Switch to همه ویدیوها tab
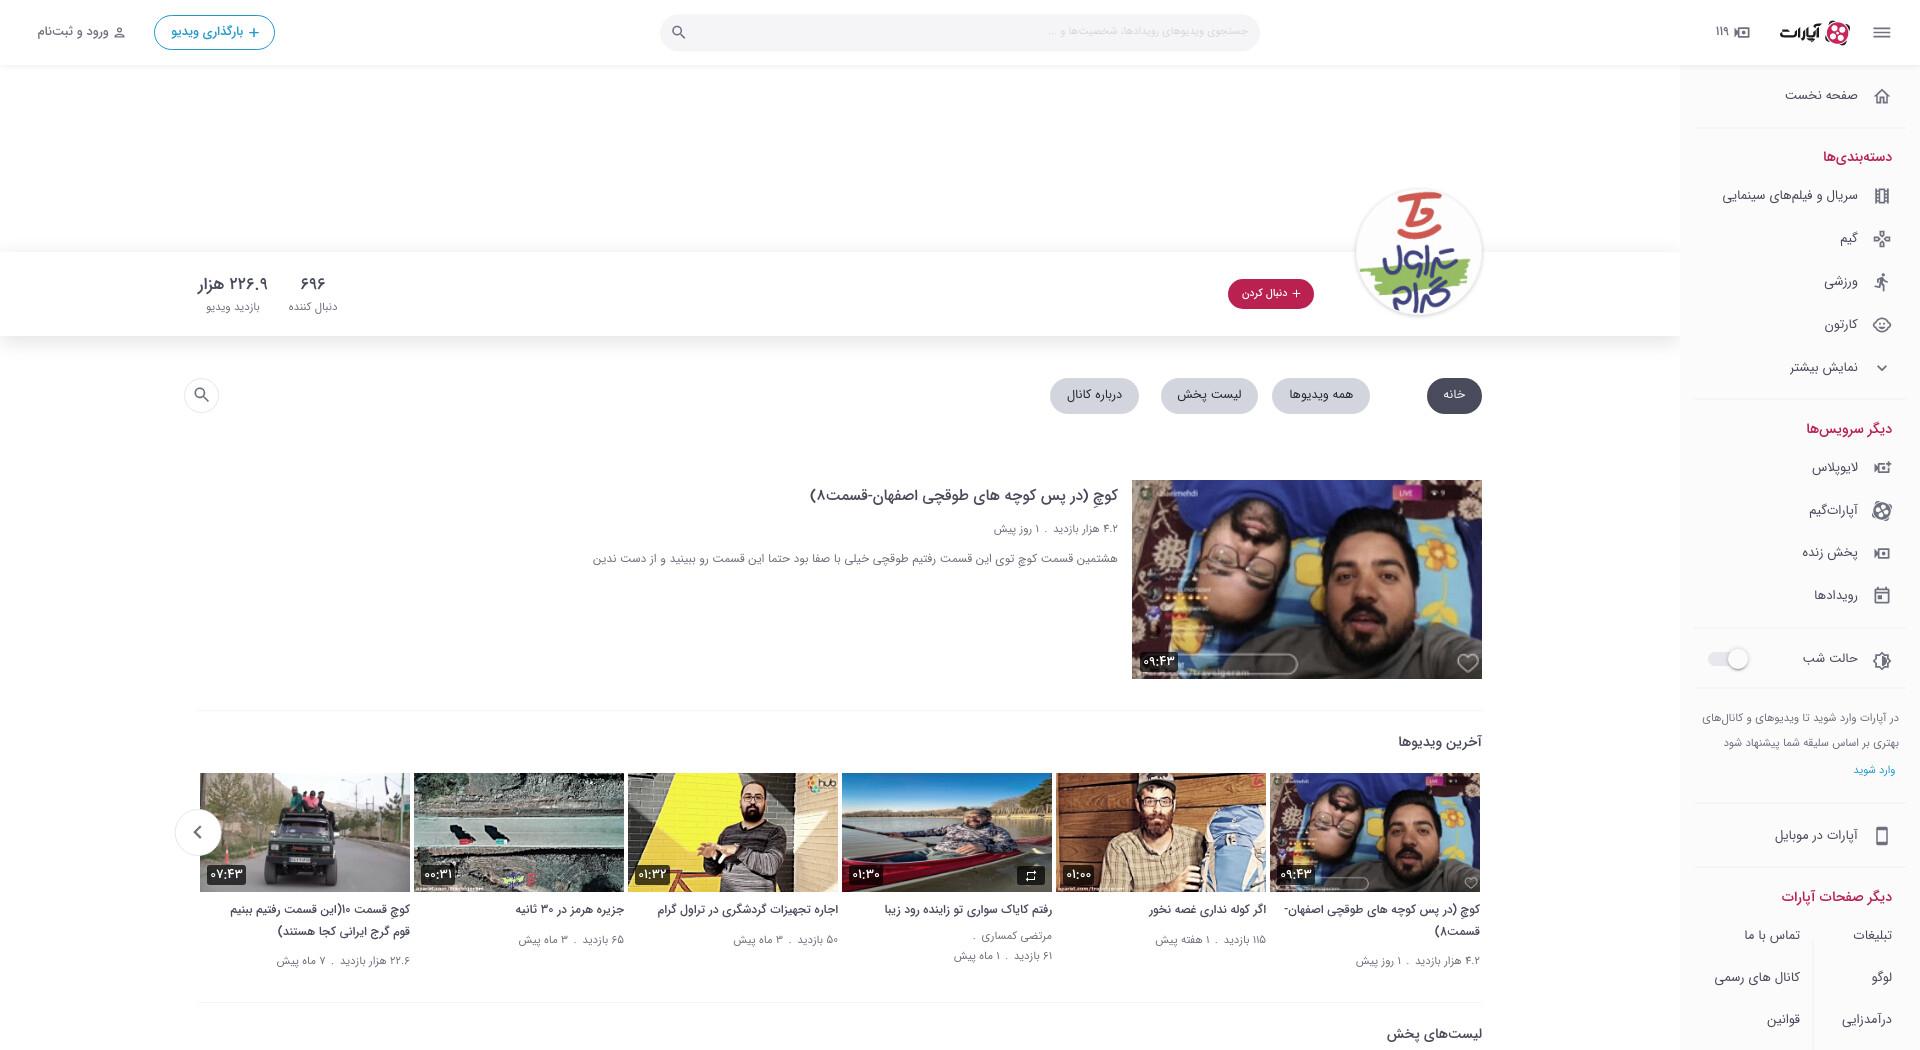The image size is (1920, 1050). click(1320, 395)
